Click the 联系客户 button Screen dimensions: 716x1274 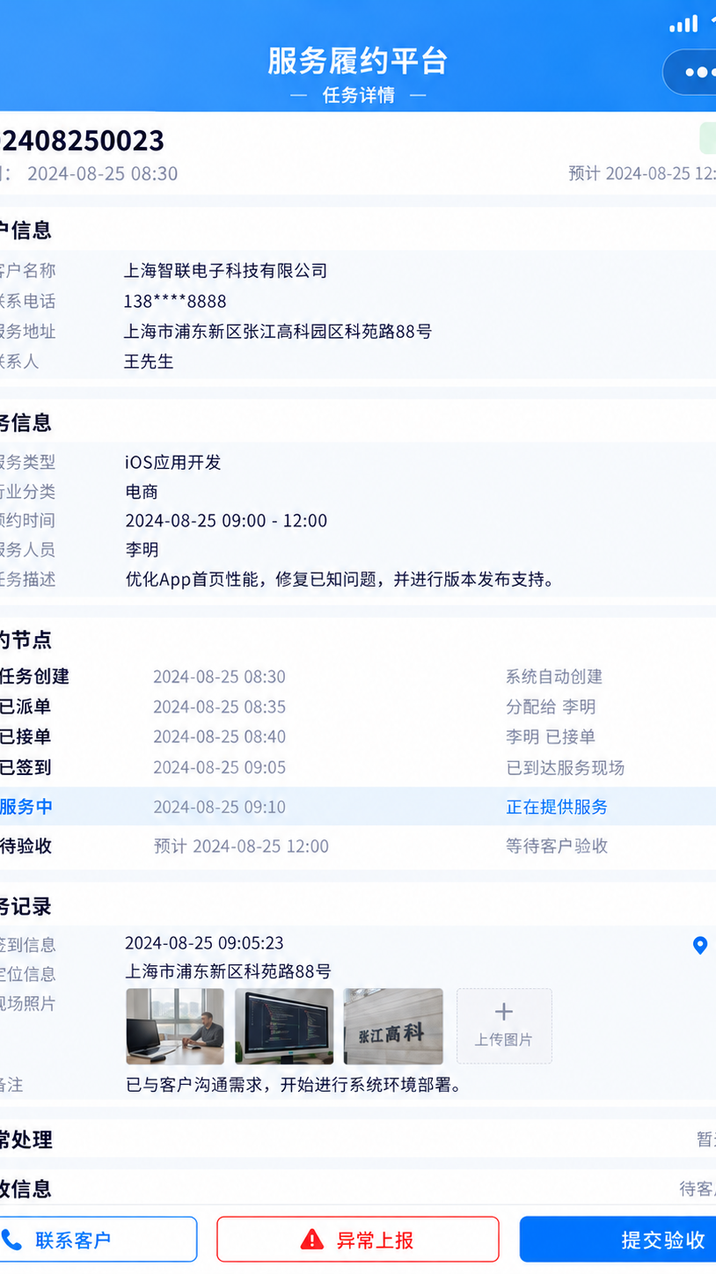pyautogui.click(x=98, y=1240)
